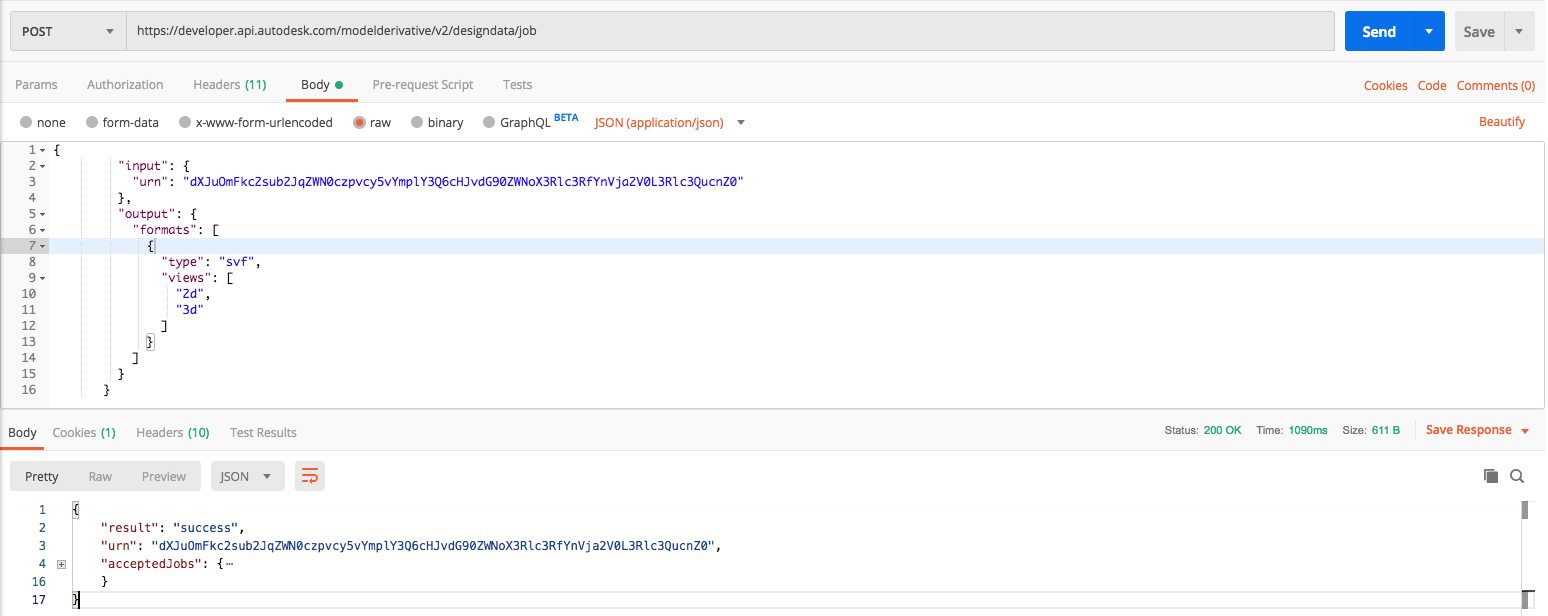Open the Tests tab

pos(518,85)
